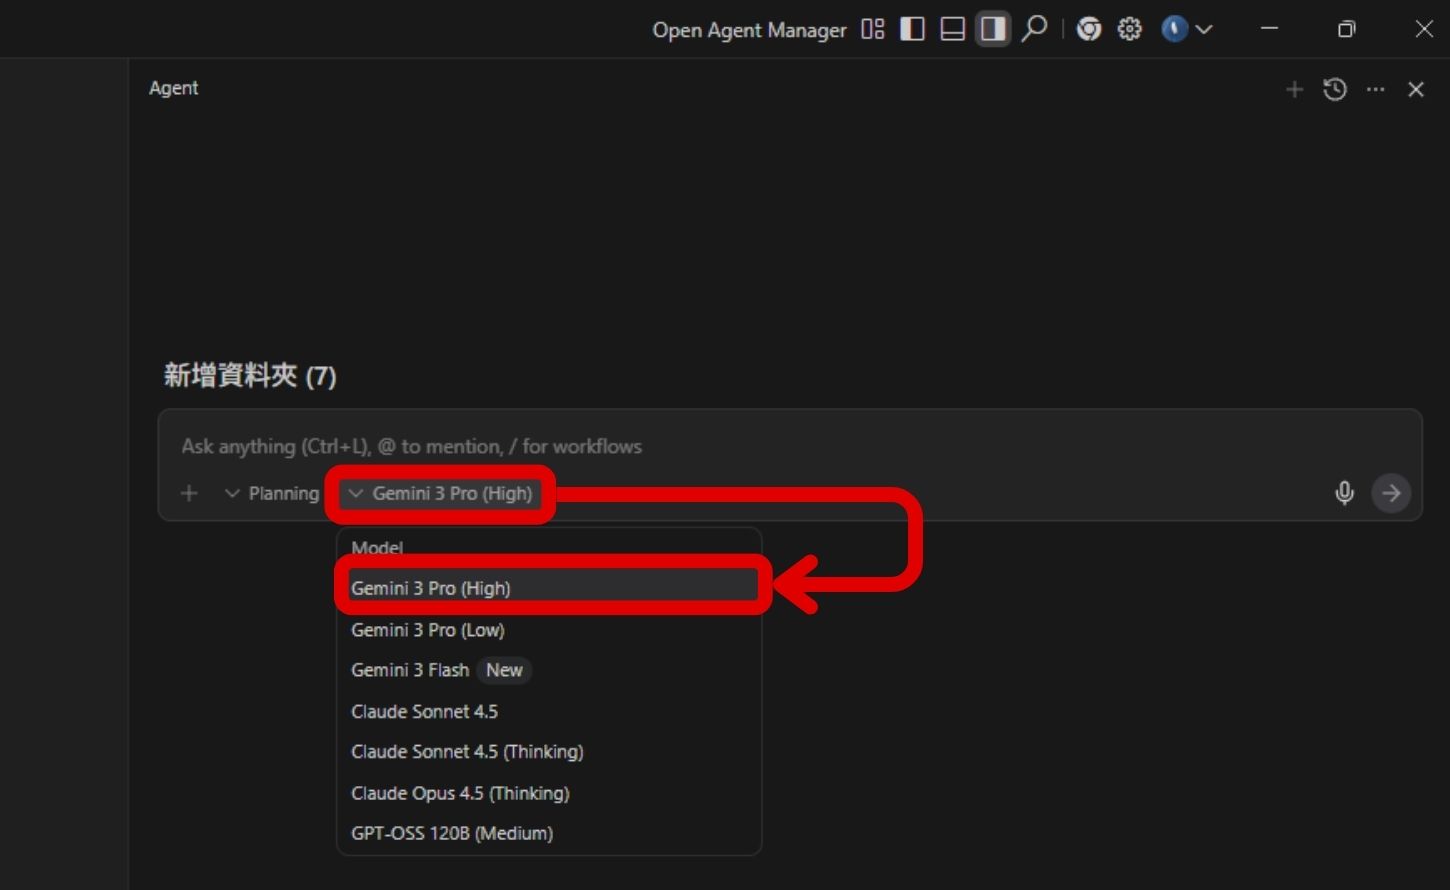The height and width of the screenshot is (890, 1450).
Task: Click inside the Ask anything input field
Action: click(x=700, y=446)
